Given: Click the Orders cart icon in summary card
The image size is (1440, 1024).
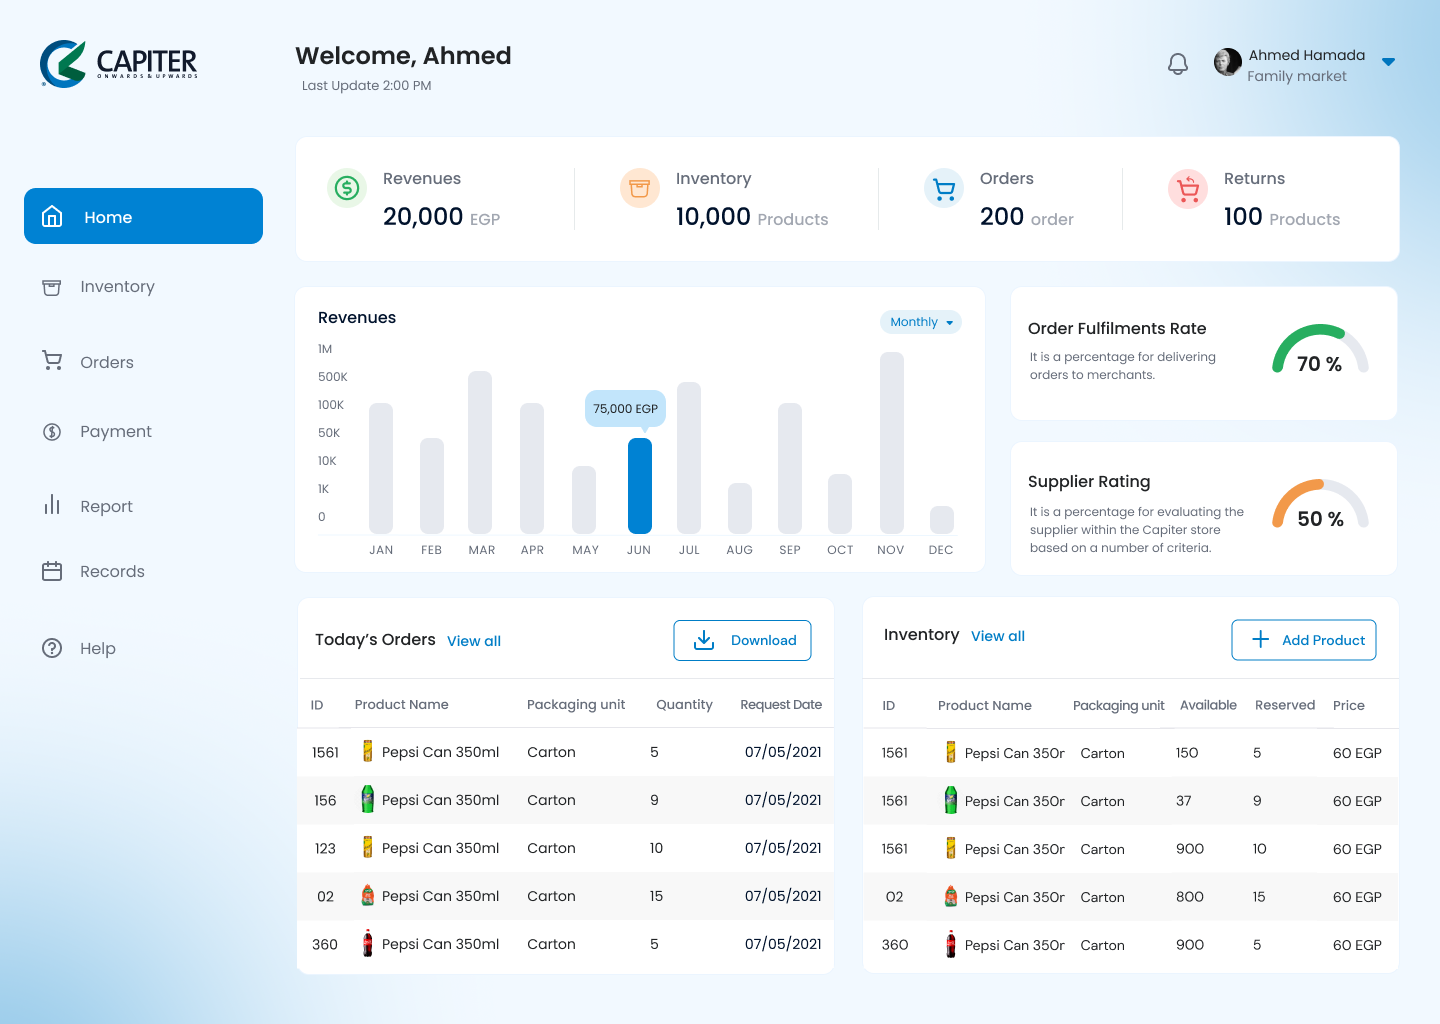Looking at the screenshot, I should [x=944, y=187].
